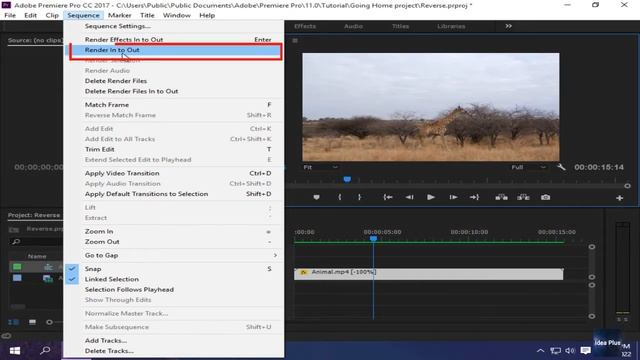
Task: Open the Program panel menu icon
Action: click(295, 40)
